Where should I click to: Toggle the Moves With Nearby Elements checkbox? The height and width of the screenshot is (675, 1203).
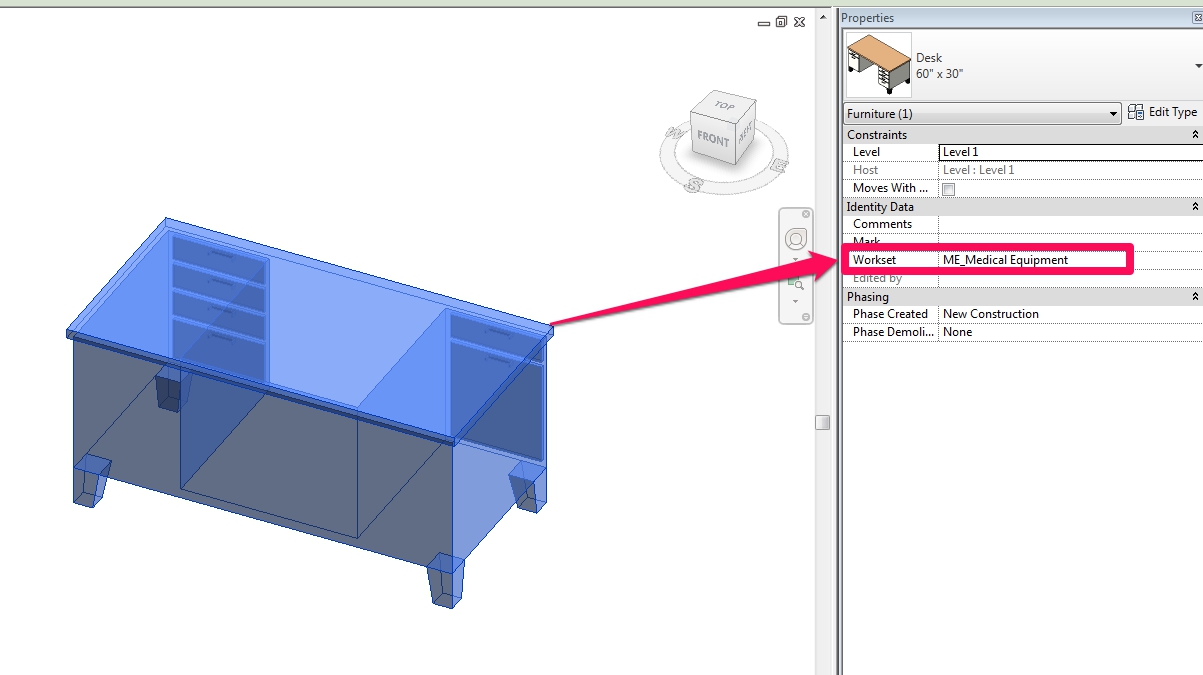pos(948,188)
